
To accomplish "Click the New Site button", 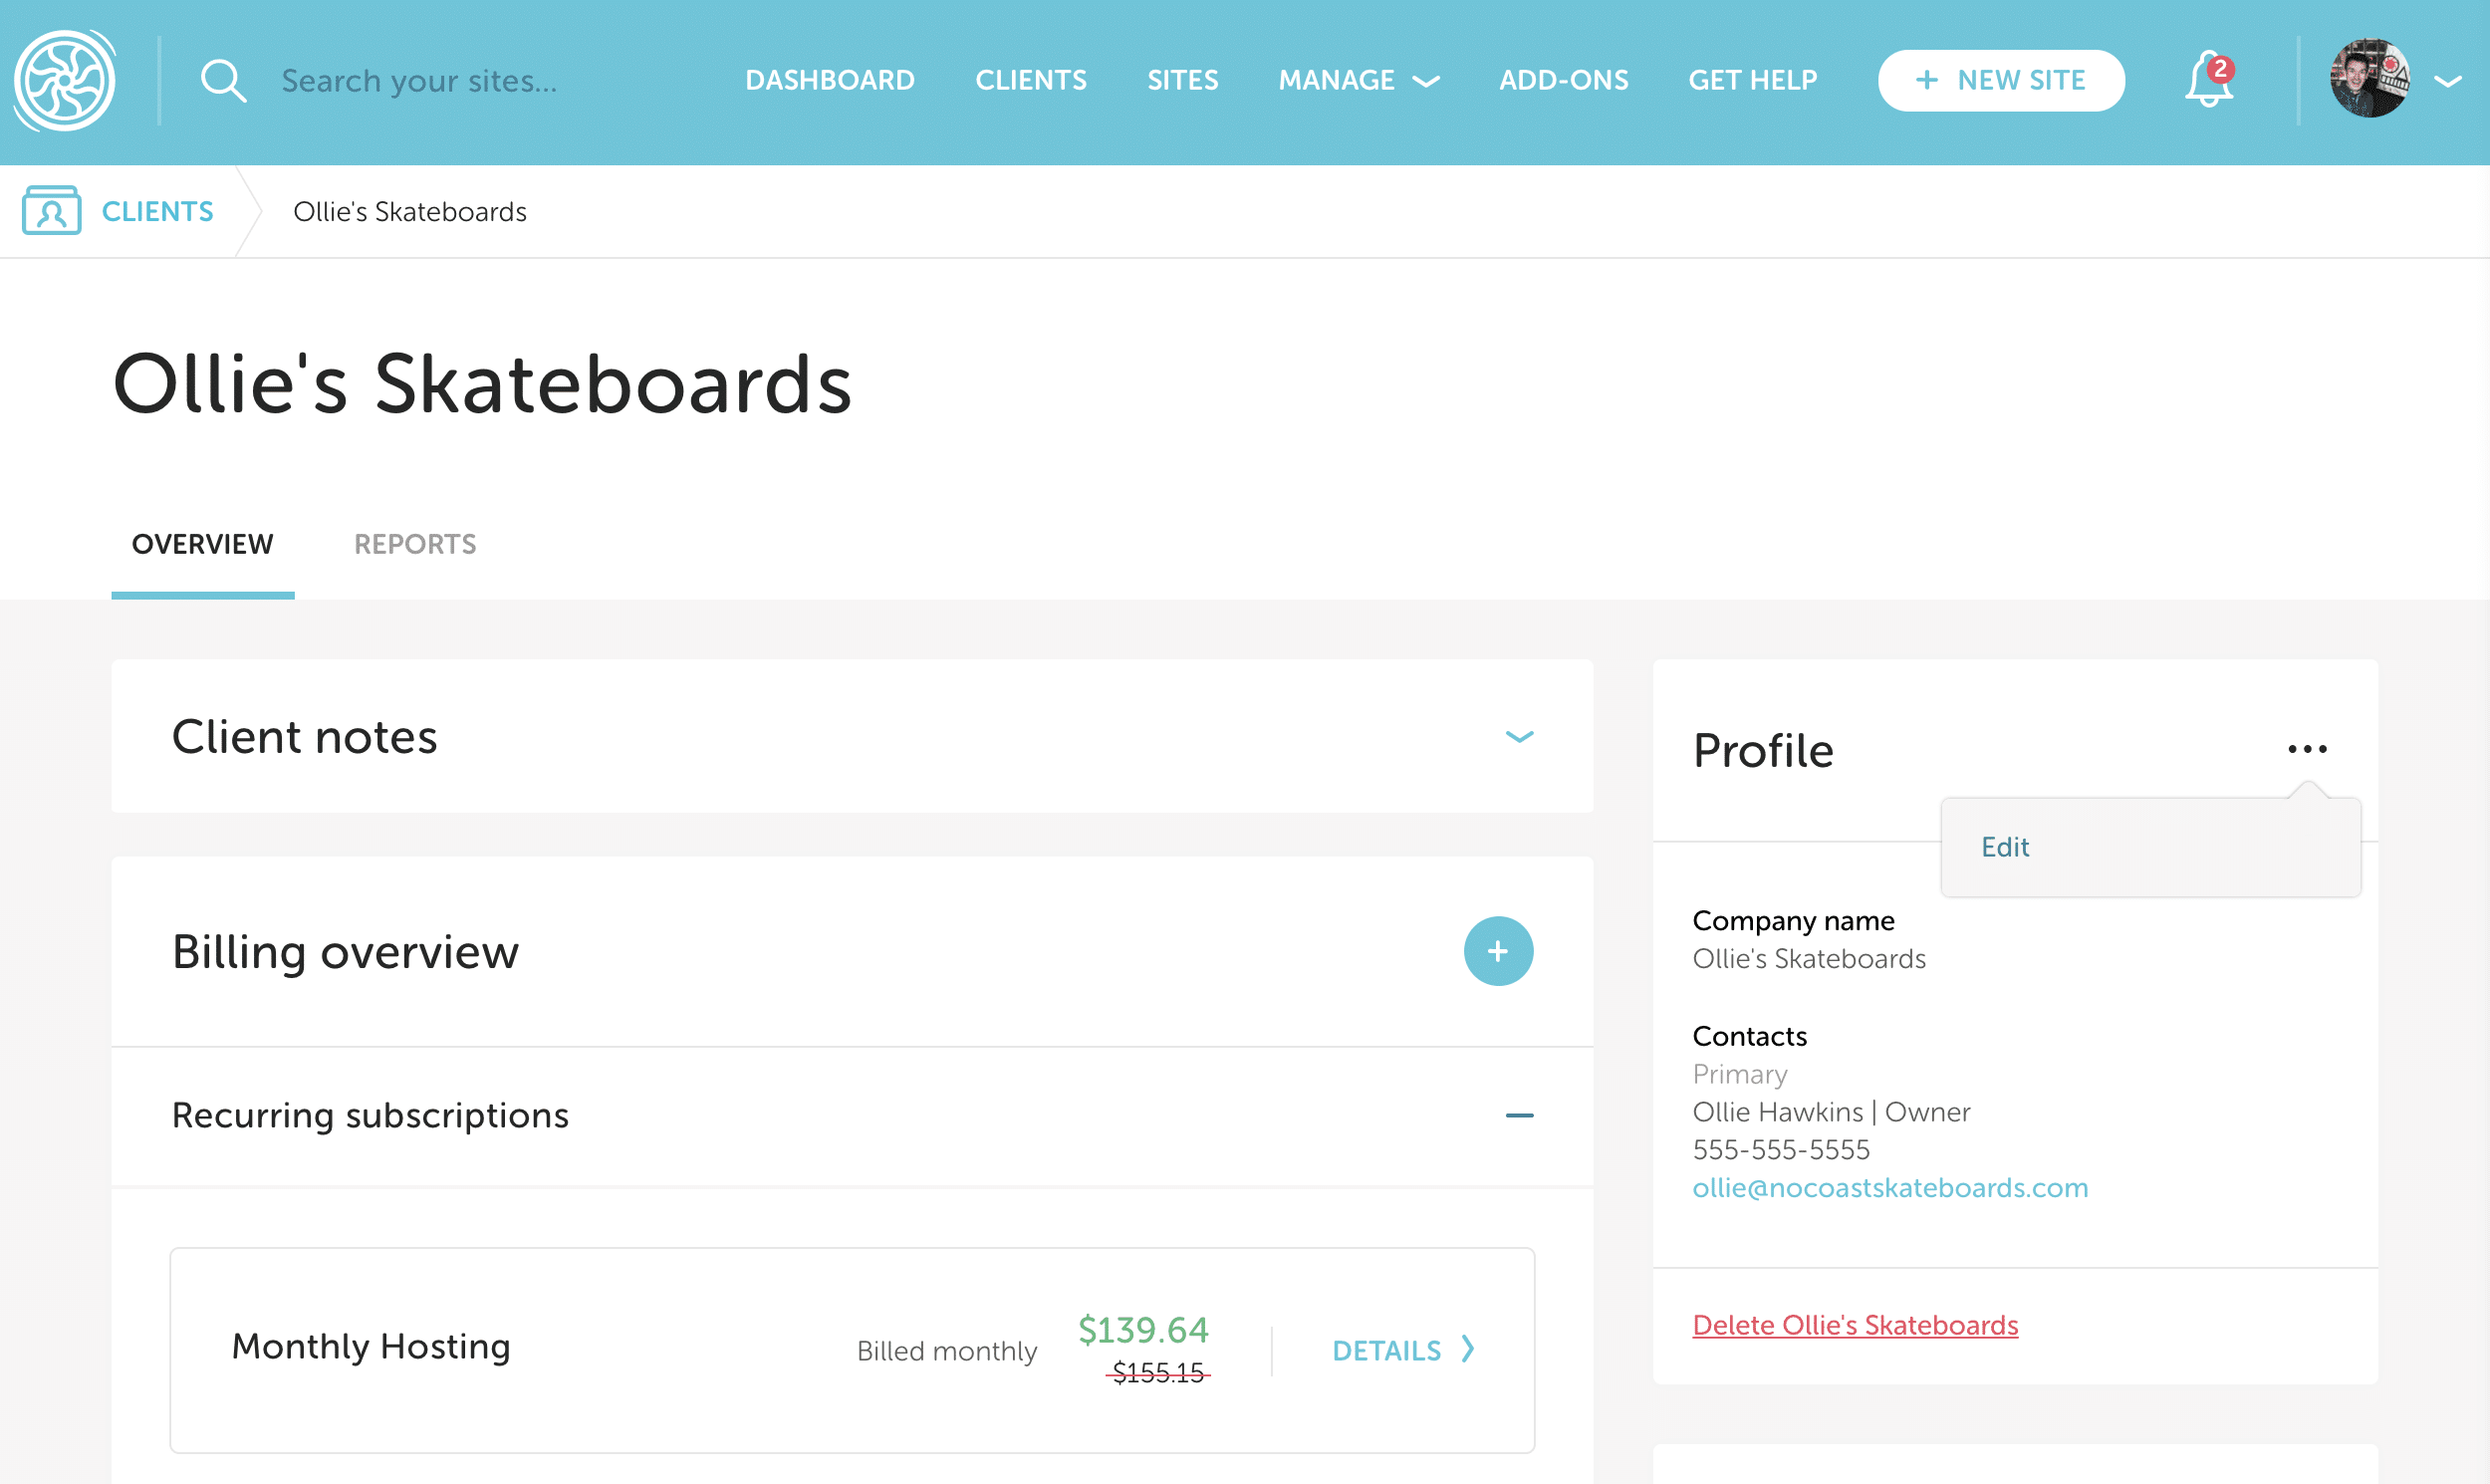I will point(2001,80).
